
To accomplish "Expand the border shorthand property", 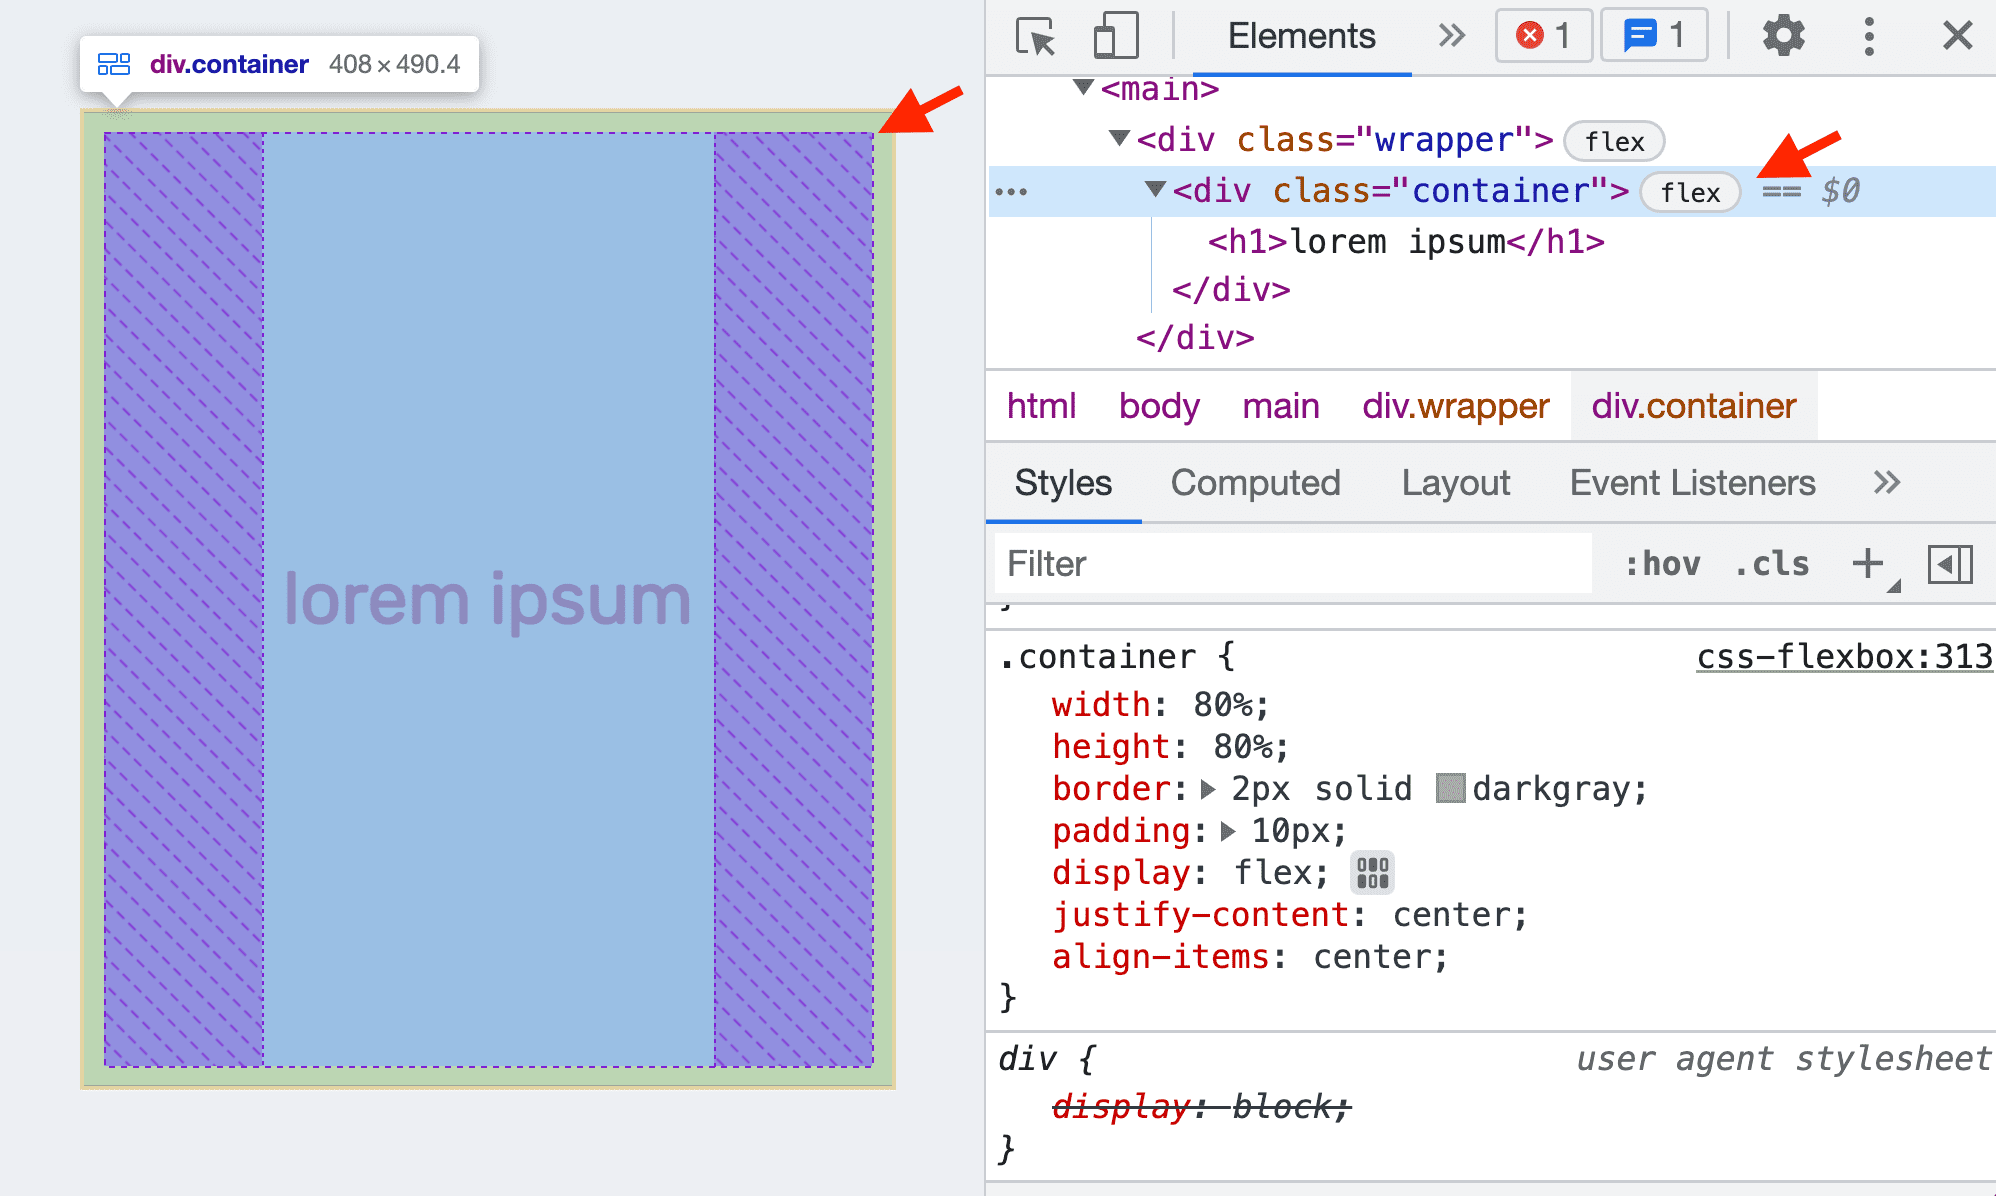I will 1214,790.
